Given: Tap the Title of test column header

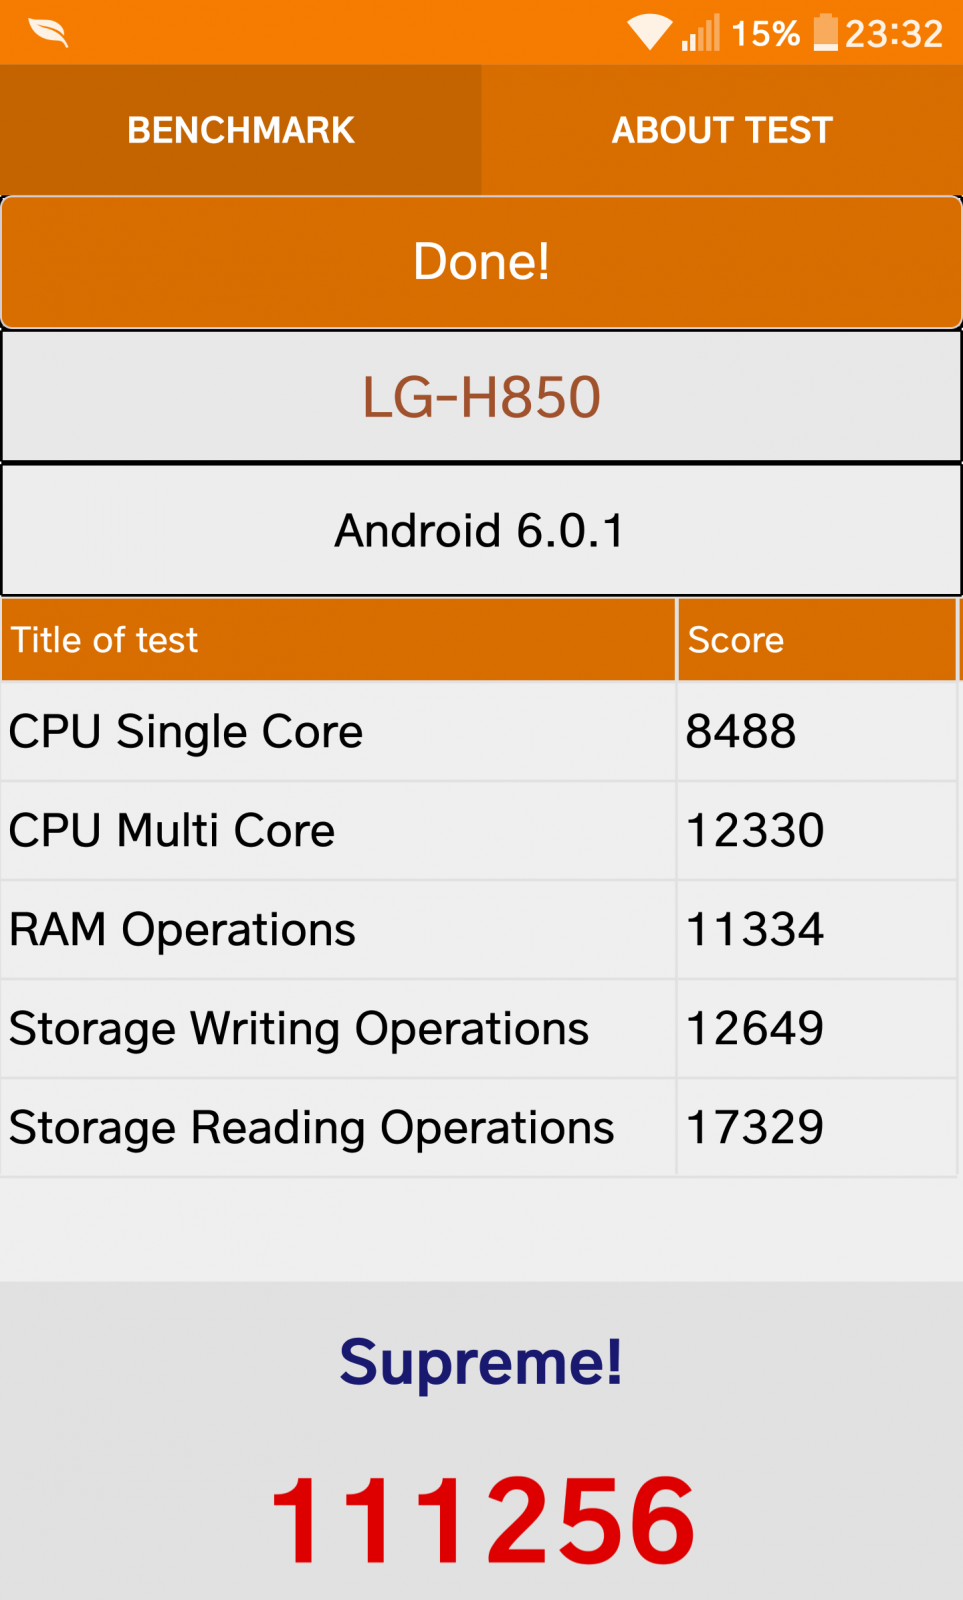Looking at the screenshot, I should pyautogui.click(x=338, y=640).
